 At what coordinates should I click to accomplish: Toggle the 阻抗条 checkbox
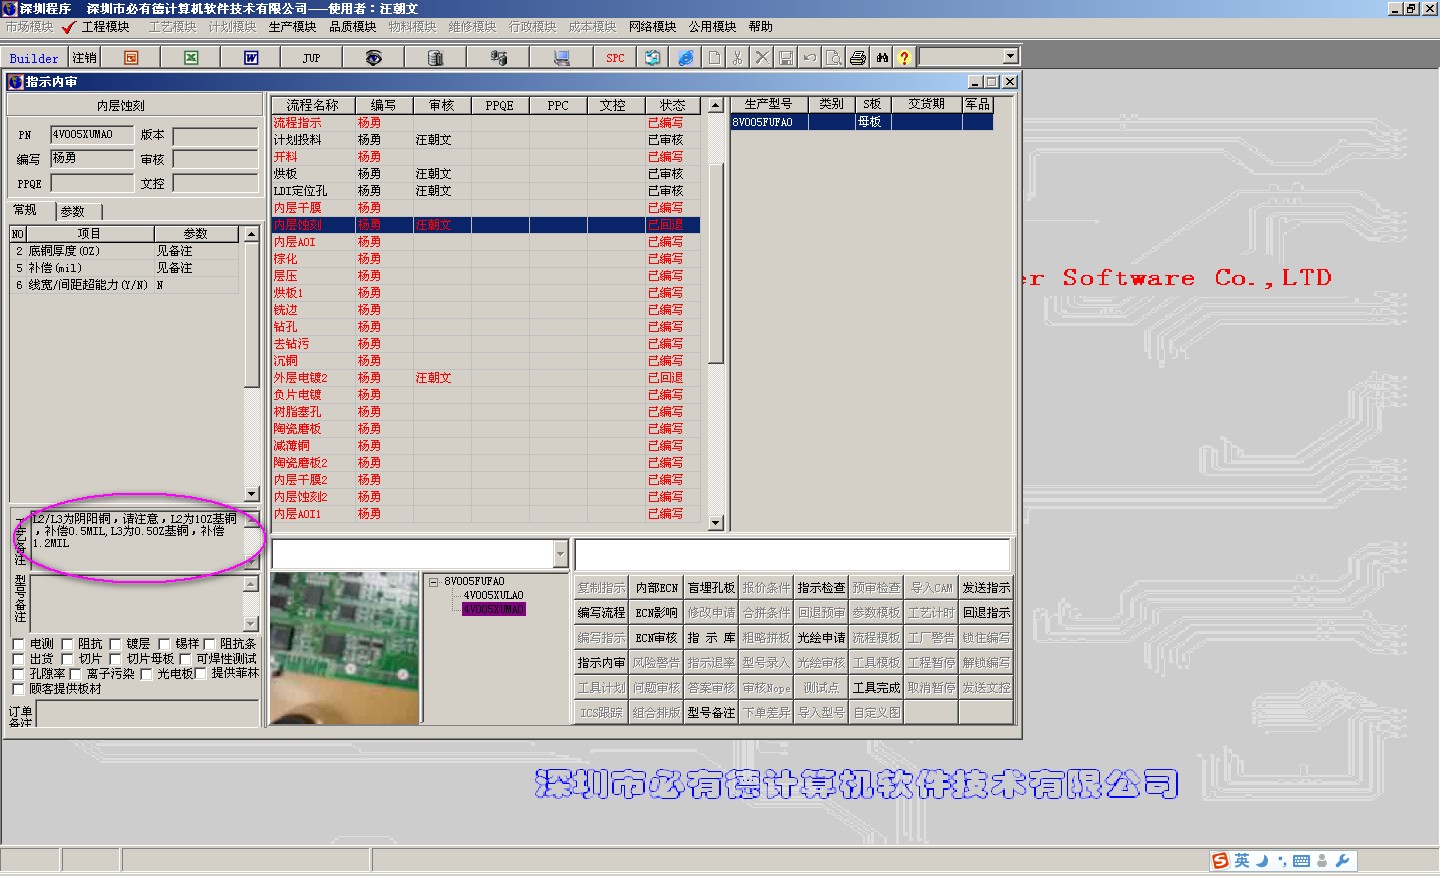pos(209,644)
